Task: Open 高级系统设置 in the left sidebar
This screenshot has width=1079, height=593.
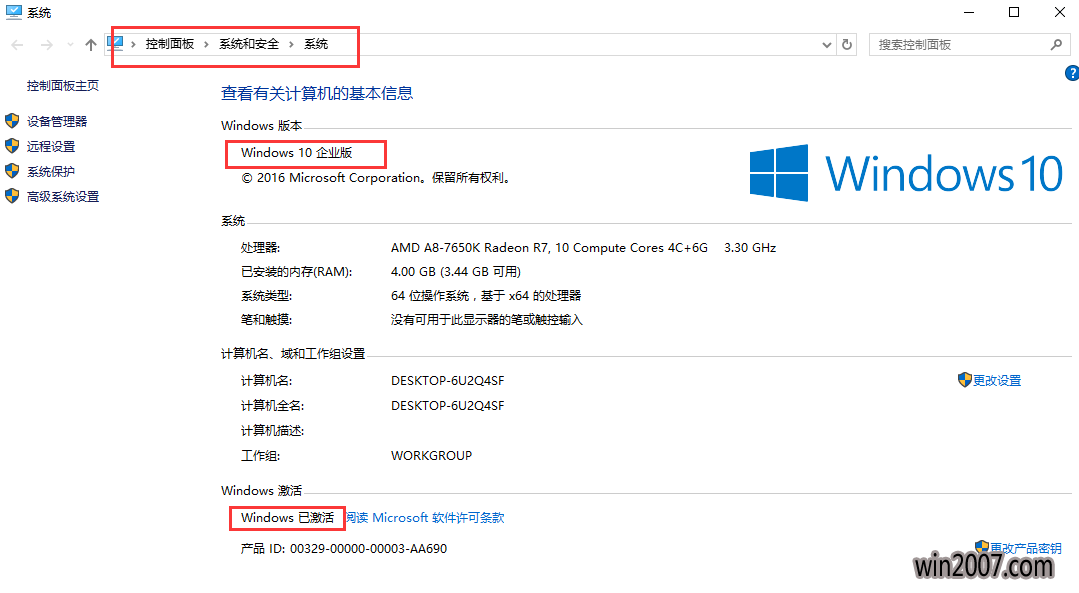Action: coord(63,197)
